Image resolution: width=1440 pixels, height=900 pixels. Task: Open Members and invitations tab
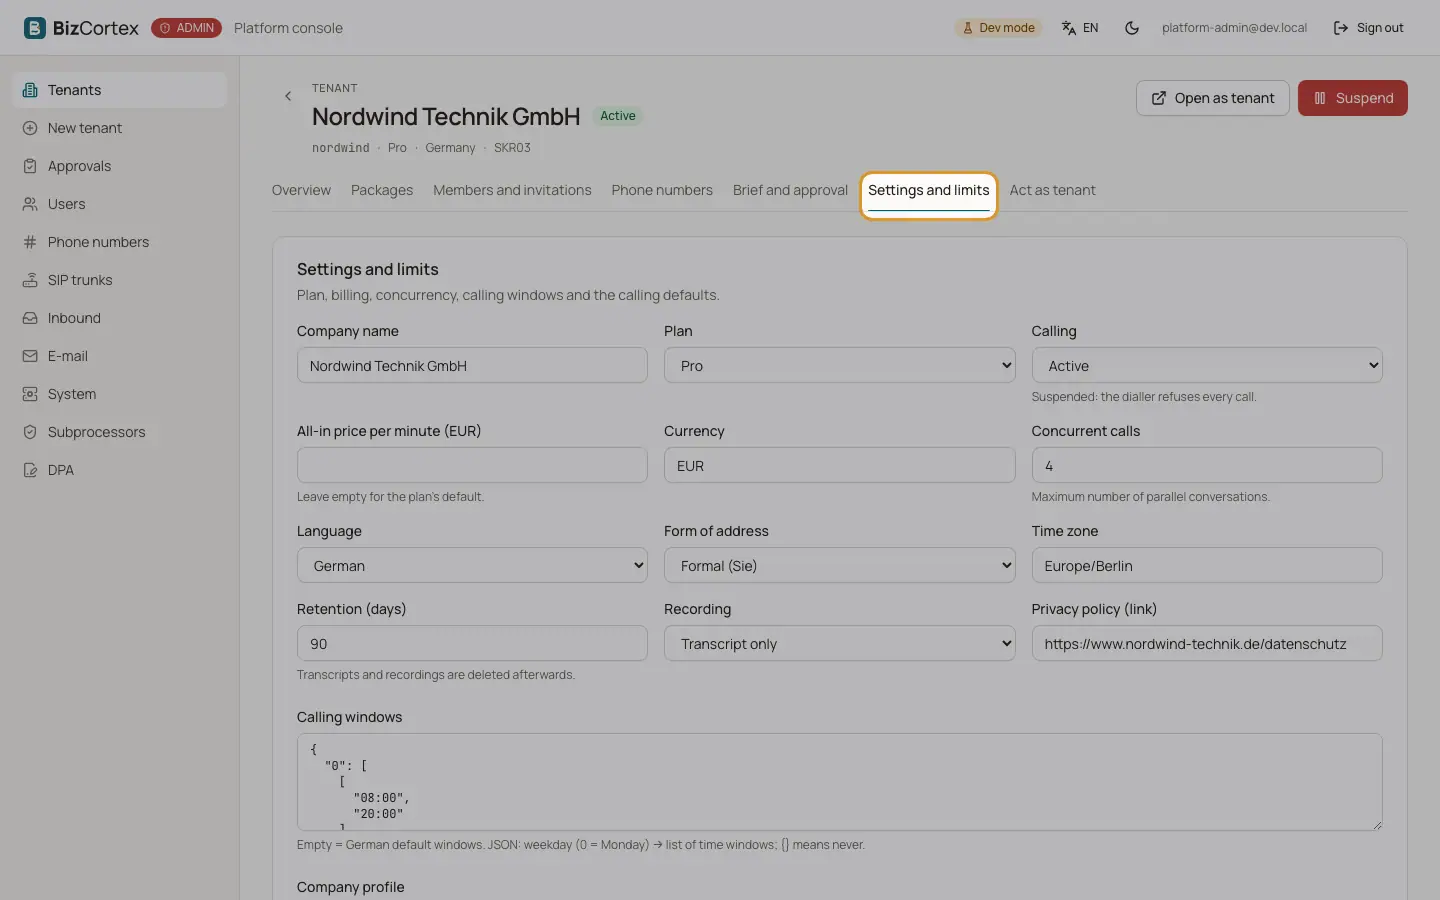[x=512, y=190]
